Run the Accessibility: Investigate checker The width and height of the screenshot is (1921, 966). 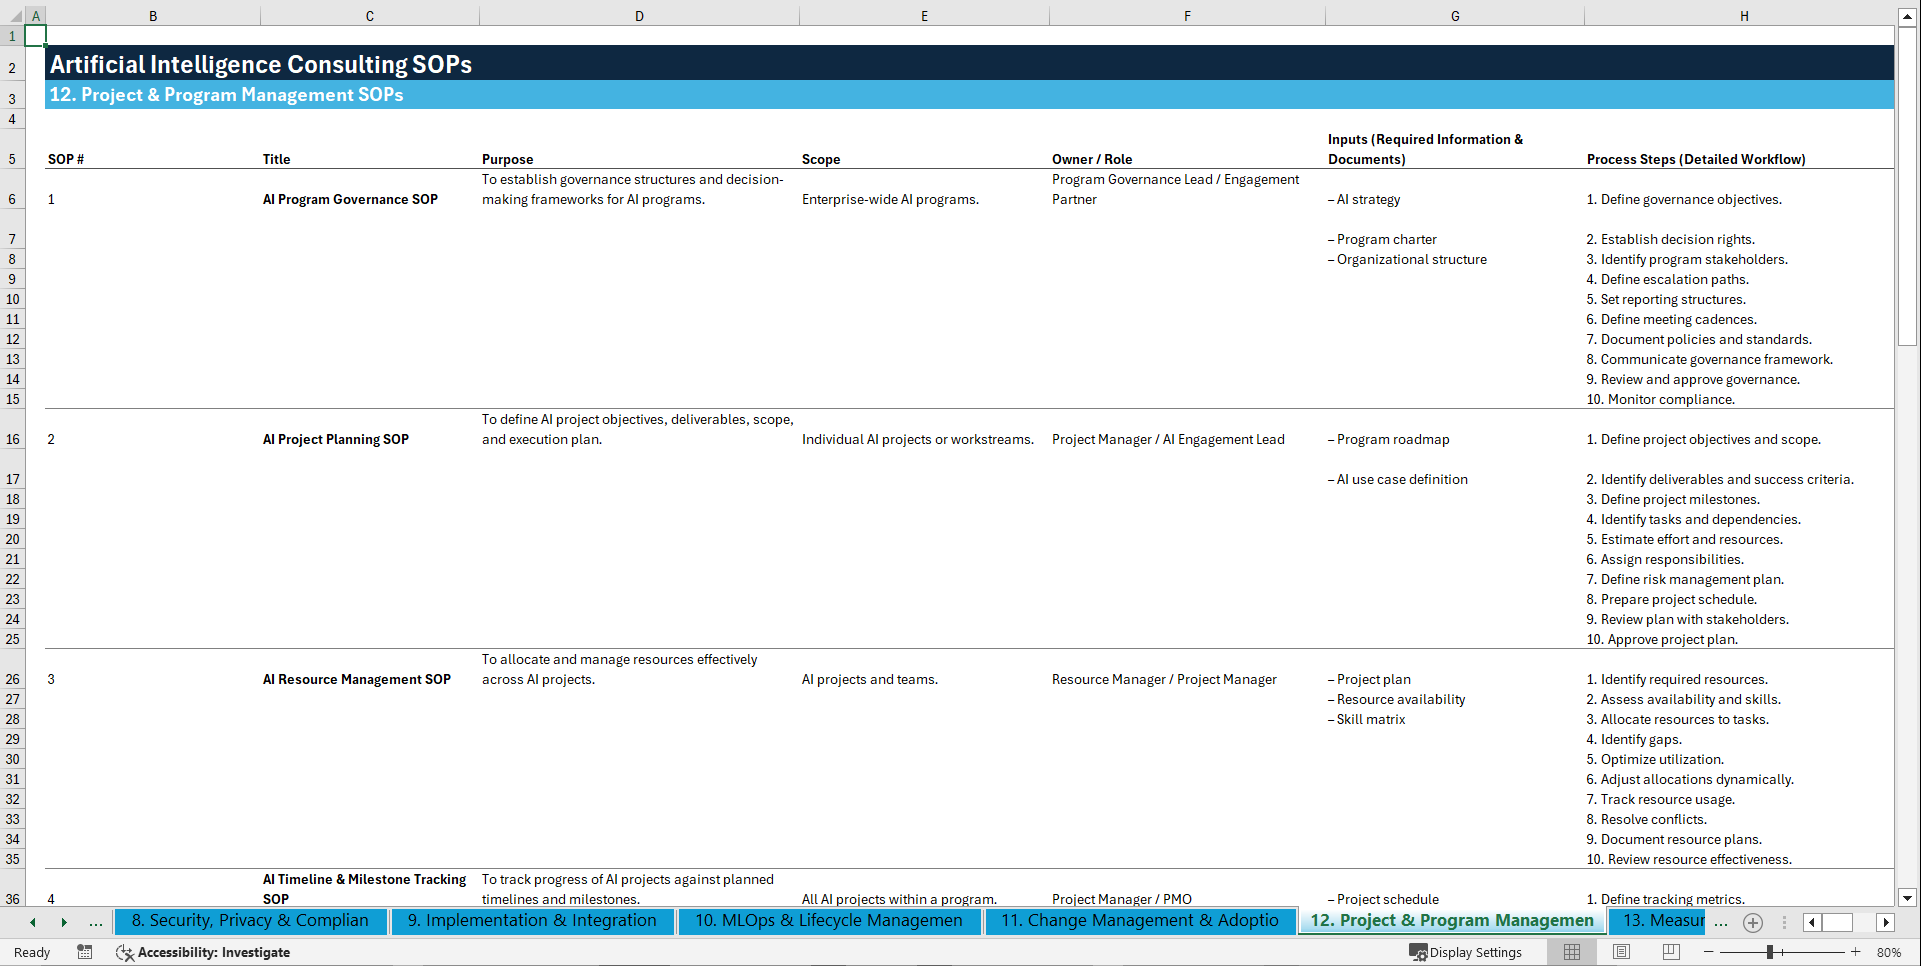(x=203, y=952)
